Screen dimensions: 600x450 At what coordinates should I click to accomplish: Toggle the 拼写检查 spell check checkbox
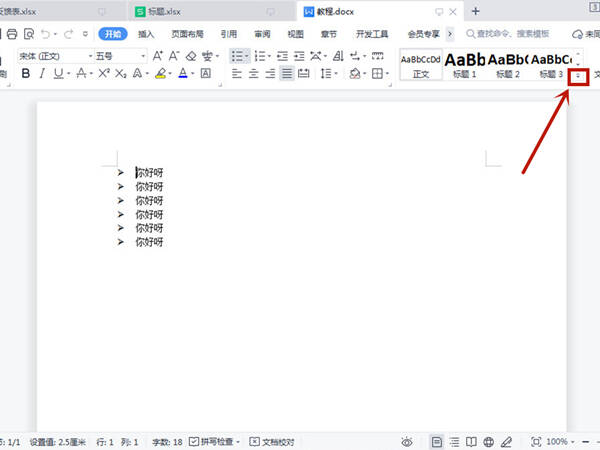[x=194, y=442]
